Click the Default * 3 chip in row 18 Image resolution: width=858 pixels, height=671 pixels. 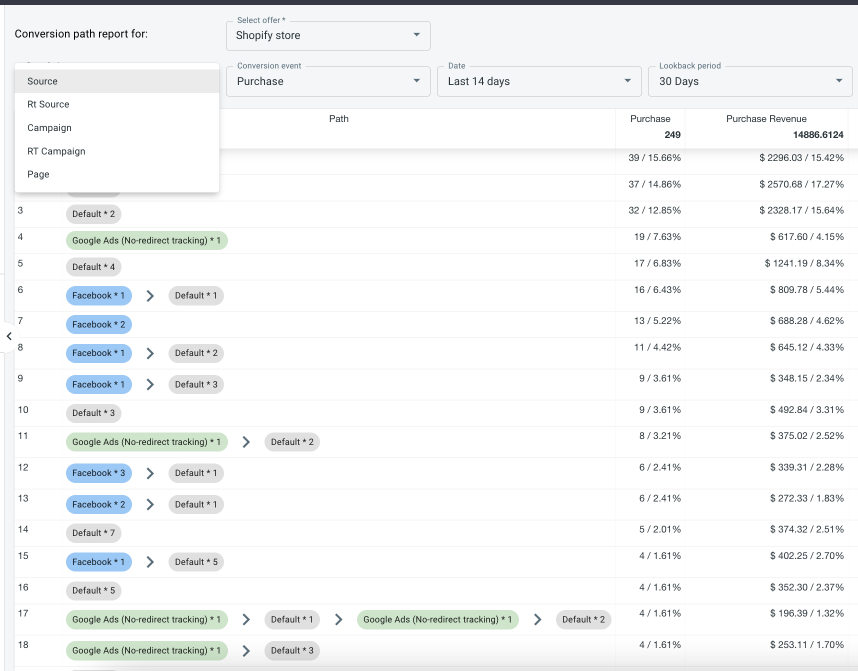292,651
